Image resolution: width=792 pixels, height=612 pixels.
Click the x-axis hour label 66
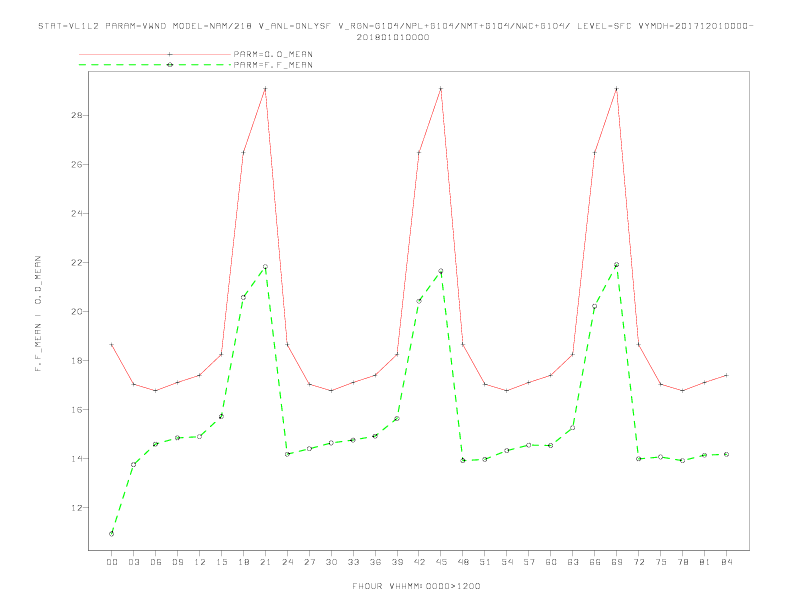coord(595,562)
